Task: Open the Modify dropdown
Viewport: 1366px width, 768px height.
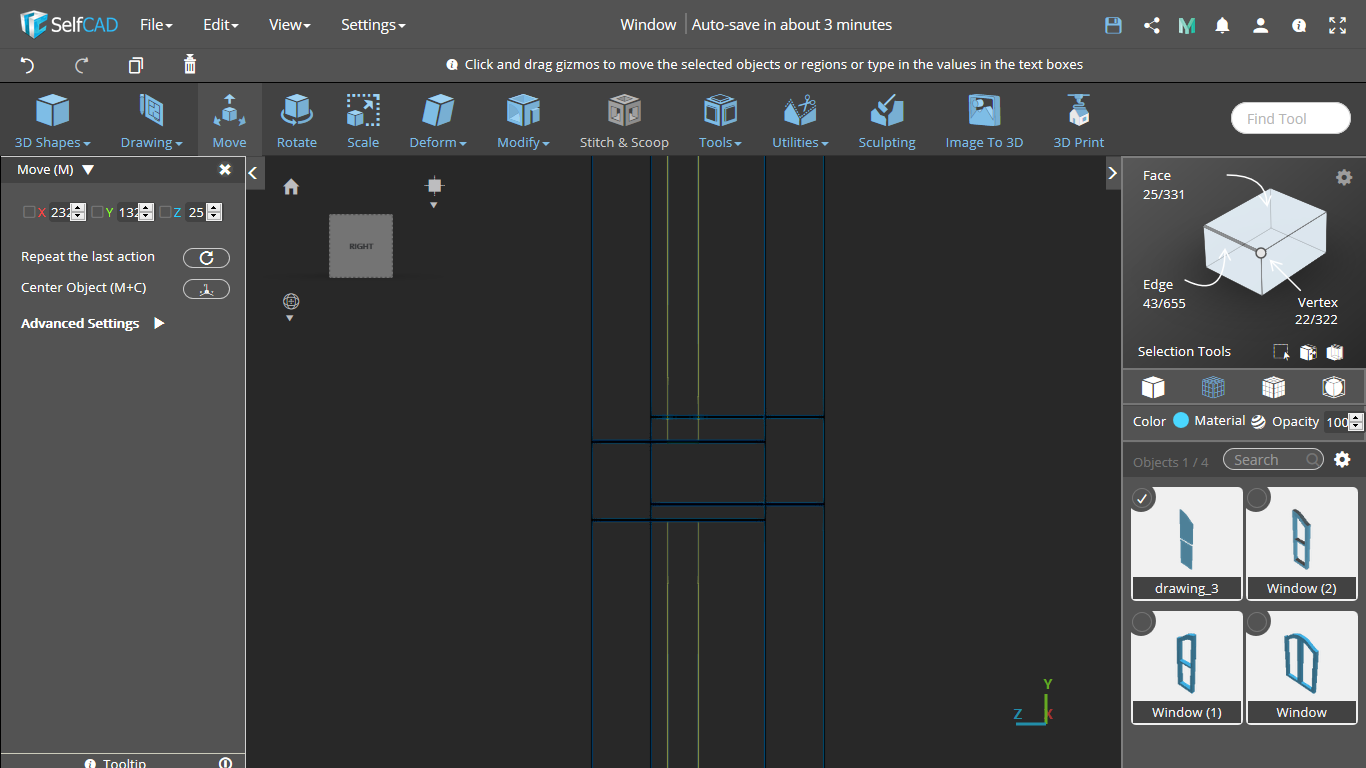Action: 523,120
